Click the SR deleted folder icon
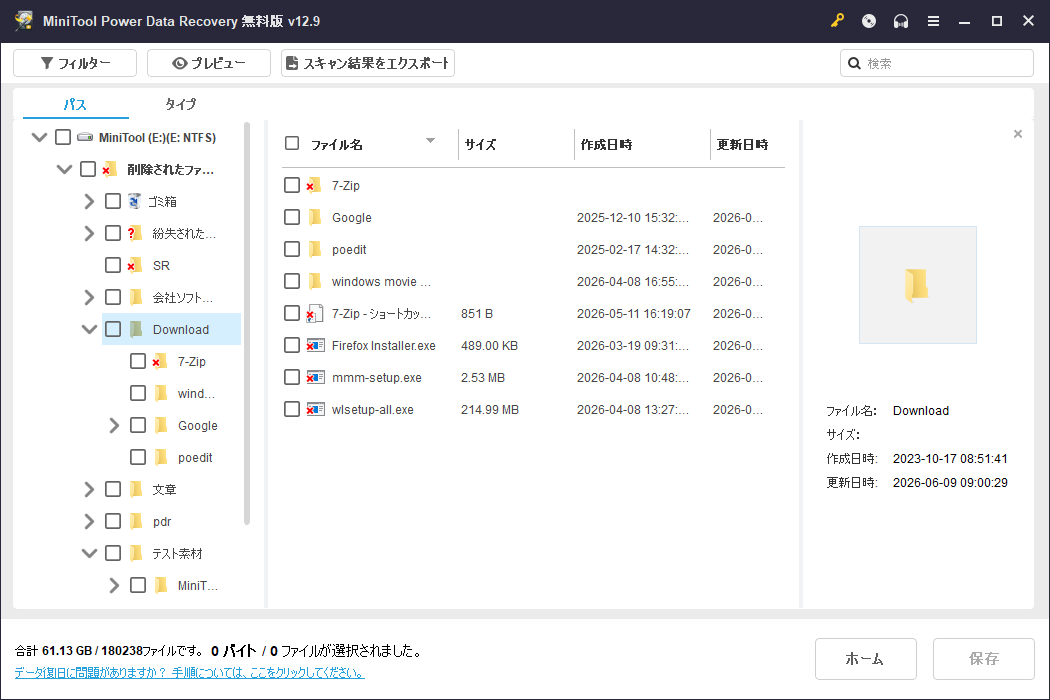 tap(135, 265)
